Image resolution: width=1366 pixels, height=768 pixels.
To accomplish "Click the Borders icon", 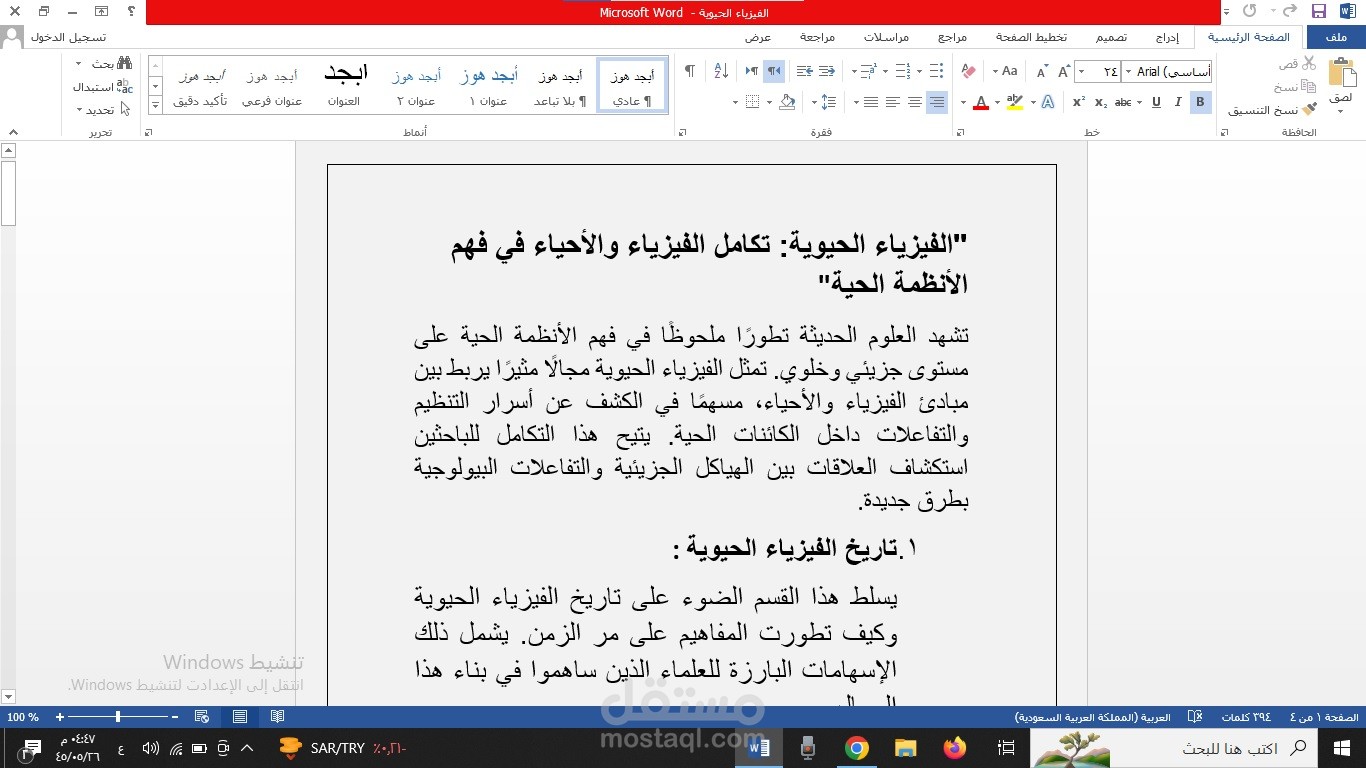I will coord(754,102).
